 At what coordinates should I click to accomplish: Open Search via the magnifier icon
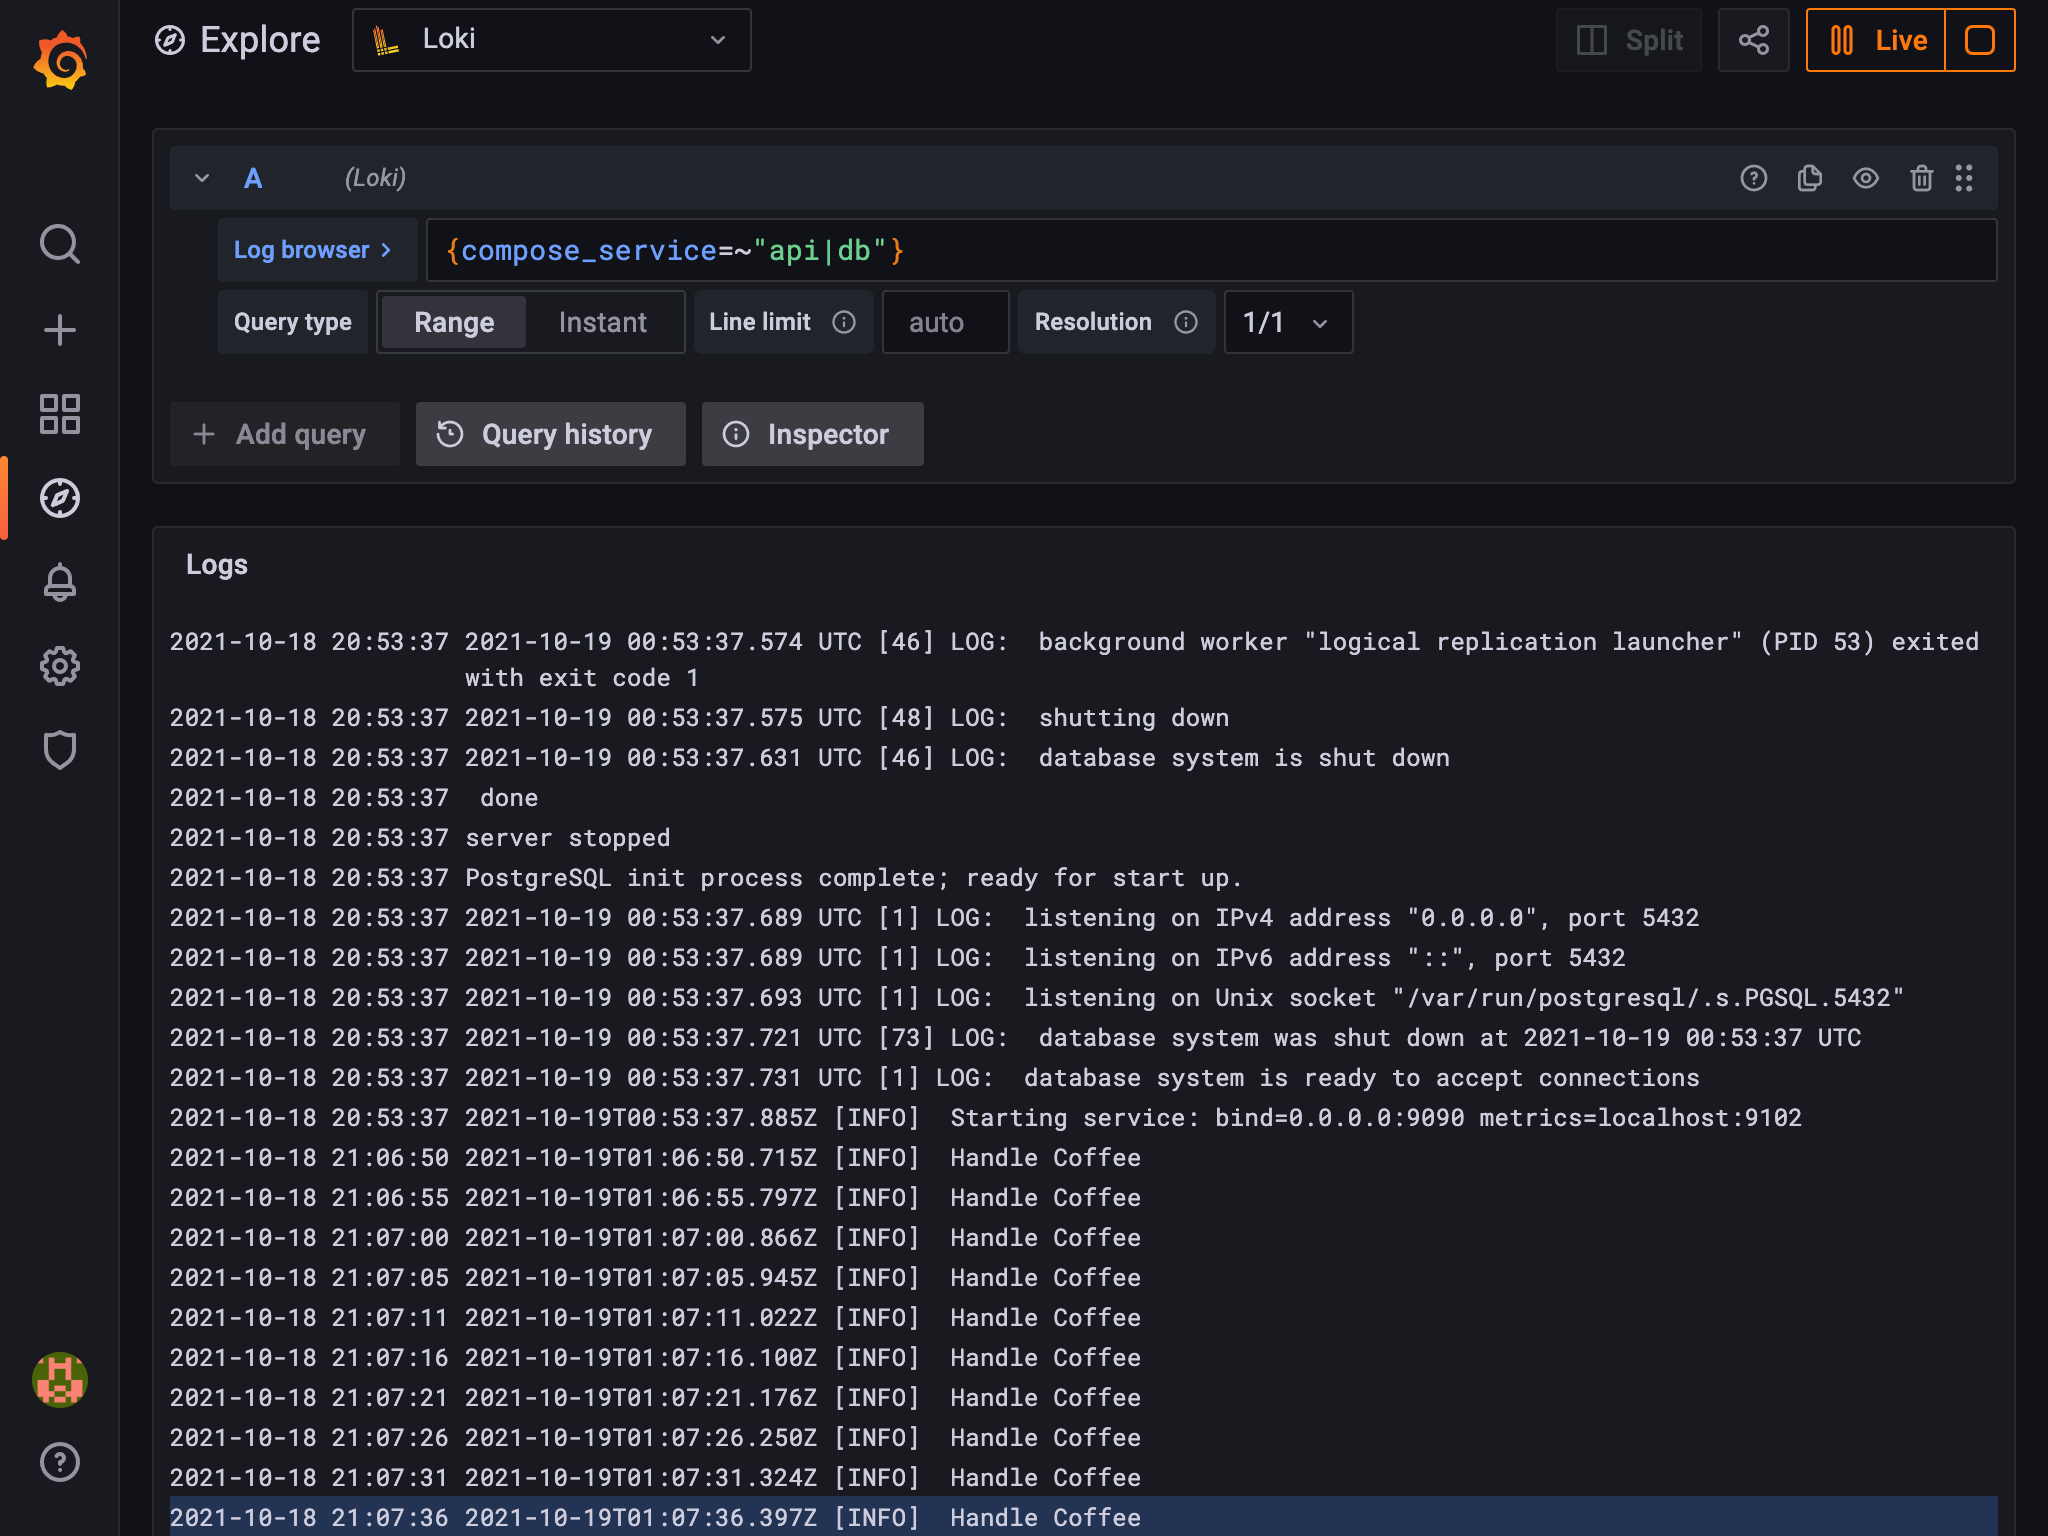coord(60,243)
